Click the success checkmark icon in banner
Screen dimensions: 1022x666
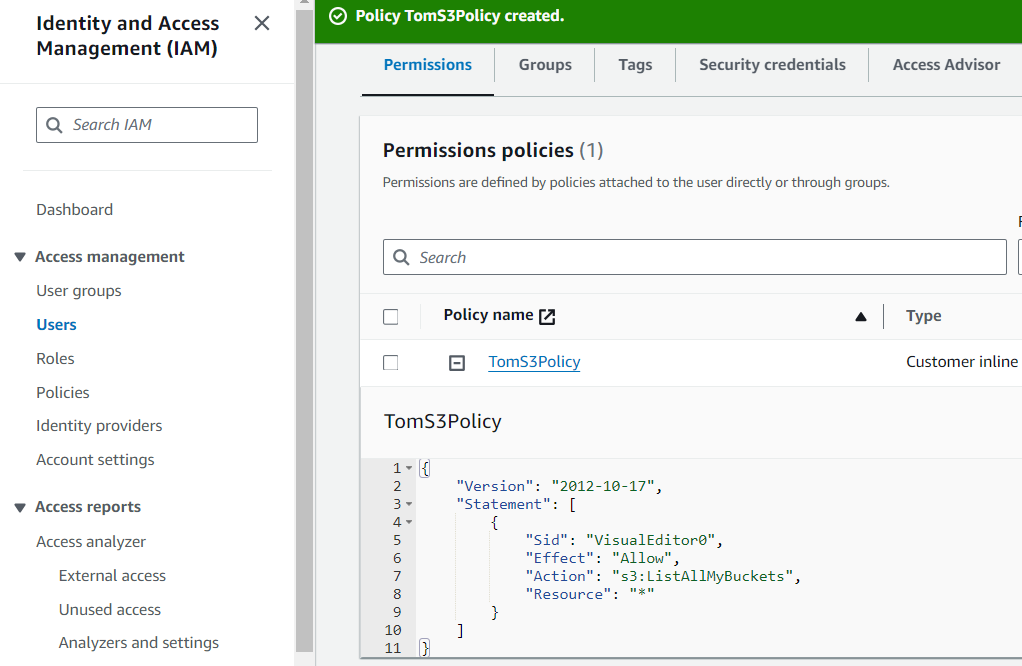coord(338,16)
